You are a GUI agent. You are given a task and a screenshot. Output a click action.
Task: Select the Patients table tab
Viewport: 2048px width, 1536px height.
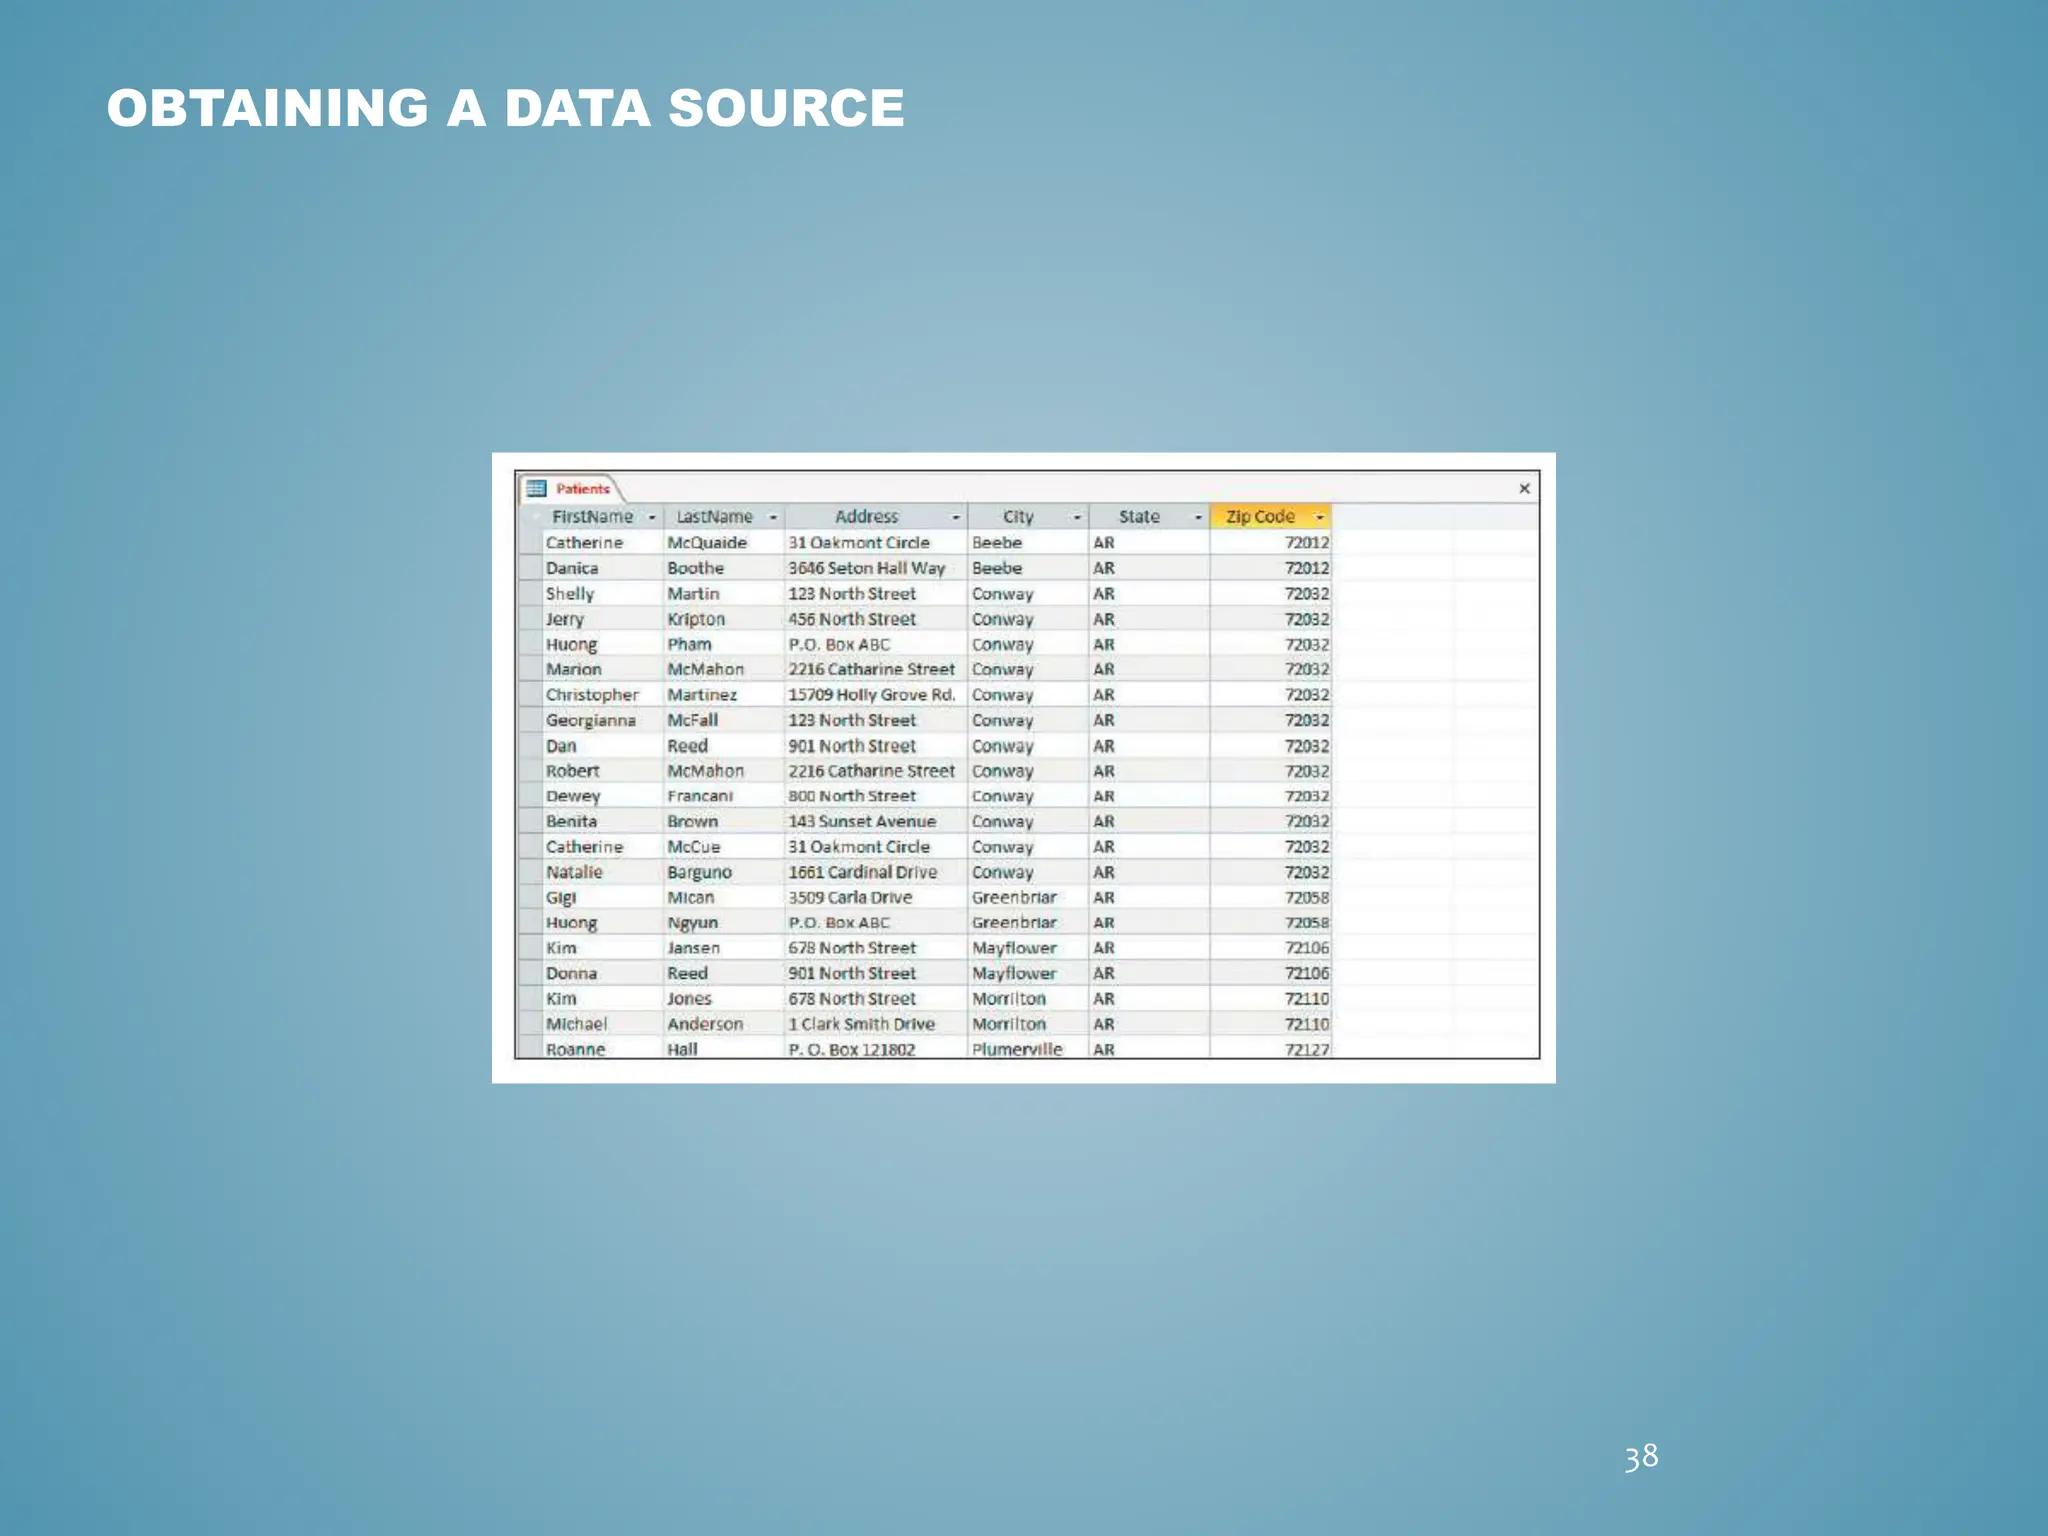(x=582, y=489)
